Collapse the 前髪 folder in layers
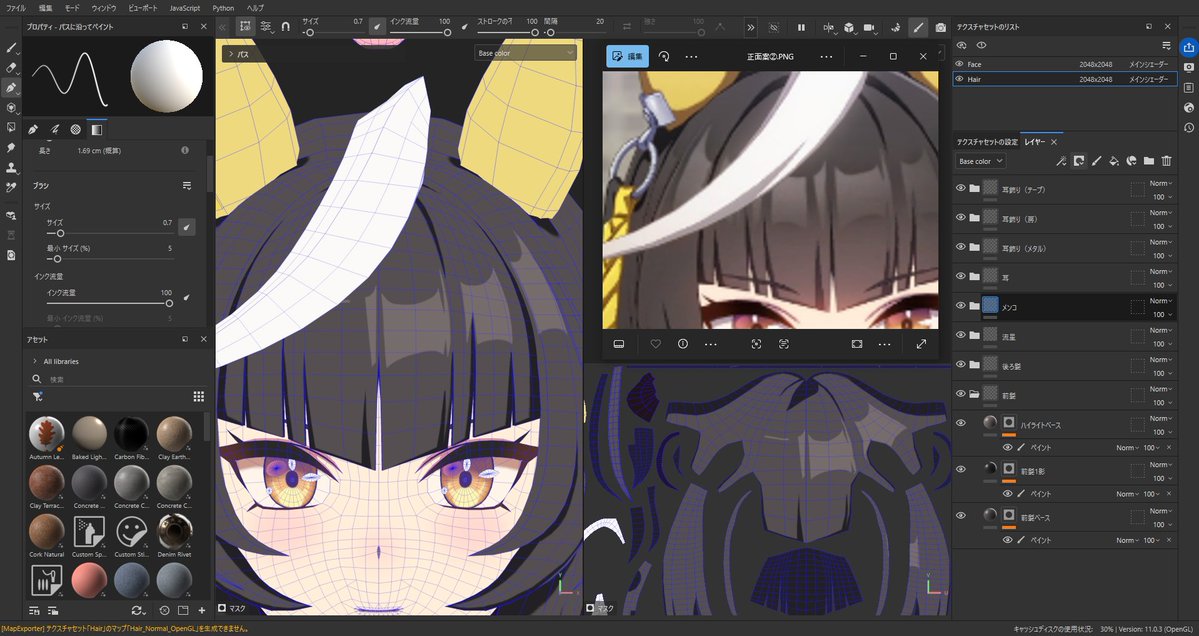The height and width of the screenshot is (636, 1199). 974,394
